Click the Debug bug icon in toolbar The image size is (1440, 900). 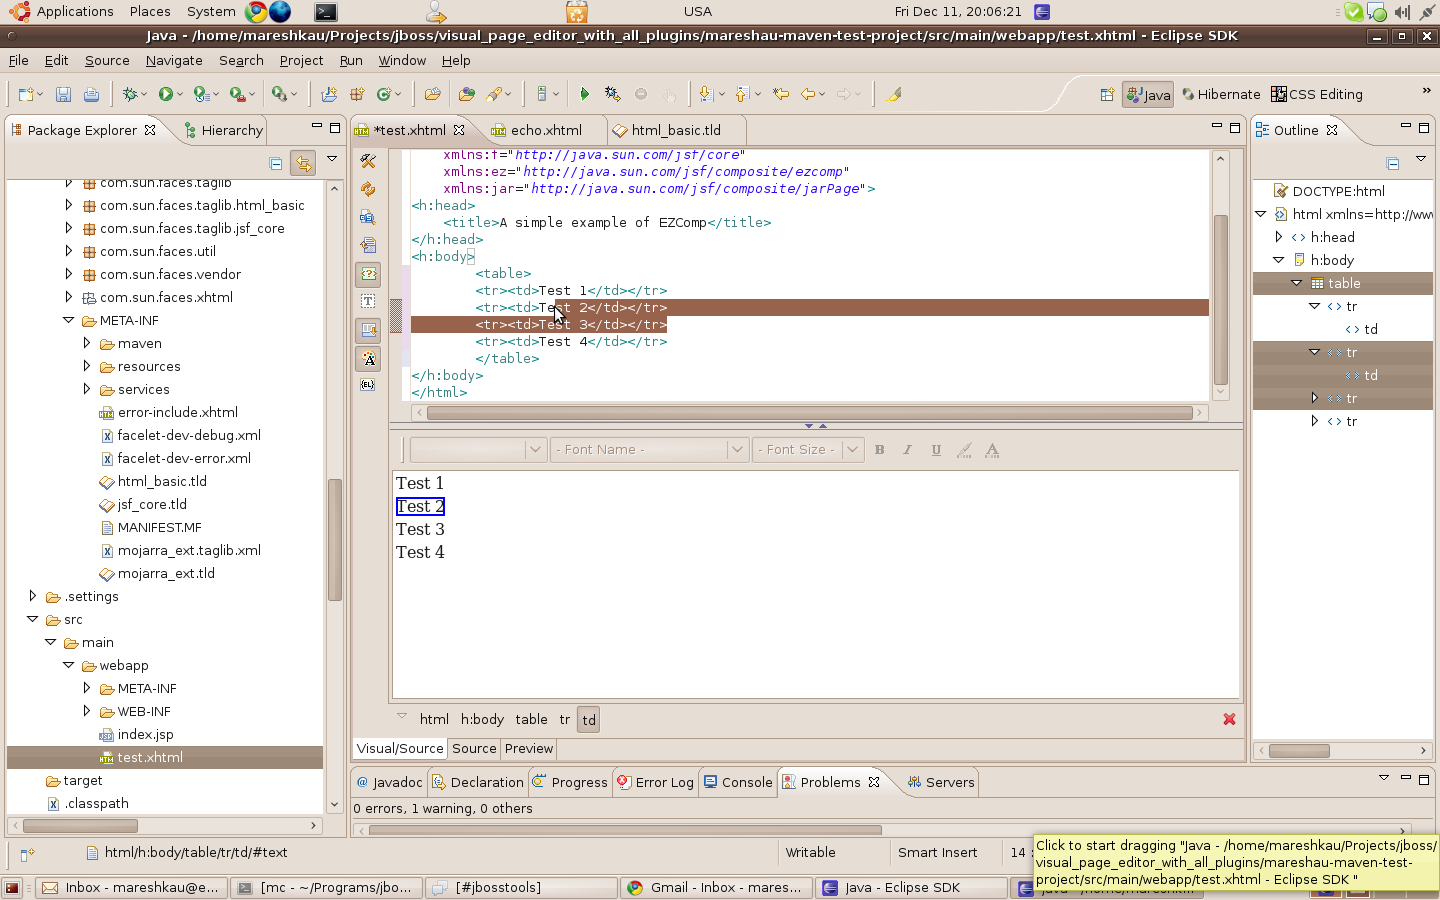[x=129, y=94]
